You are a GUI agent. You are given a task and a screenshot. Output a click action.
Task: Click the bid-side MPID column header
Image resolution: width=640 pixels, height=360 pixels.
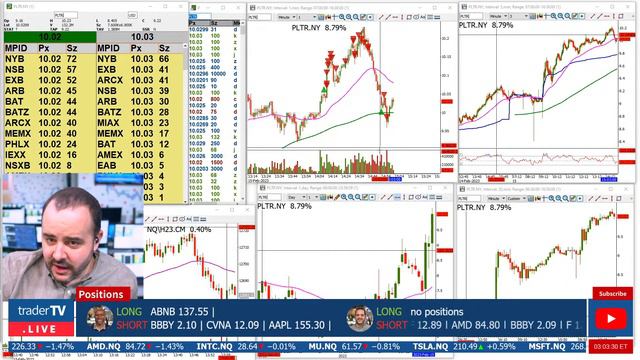pos(16,48)
